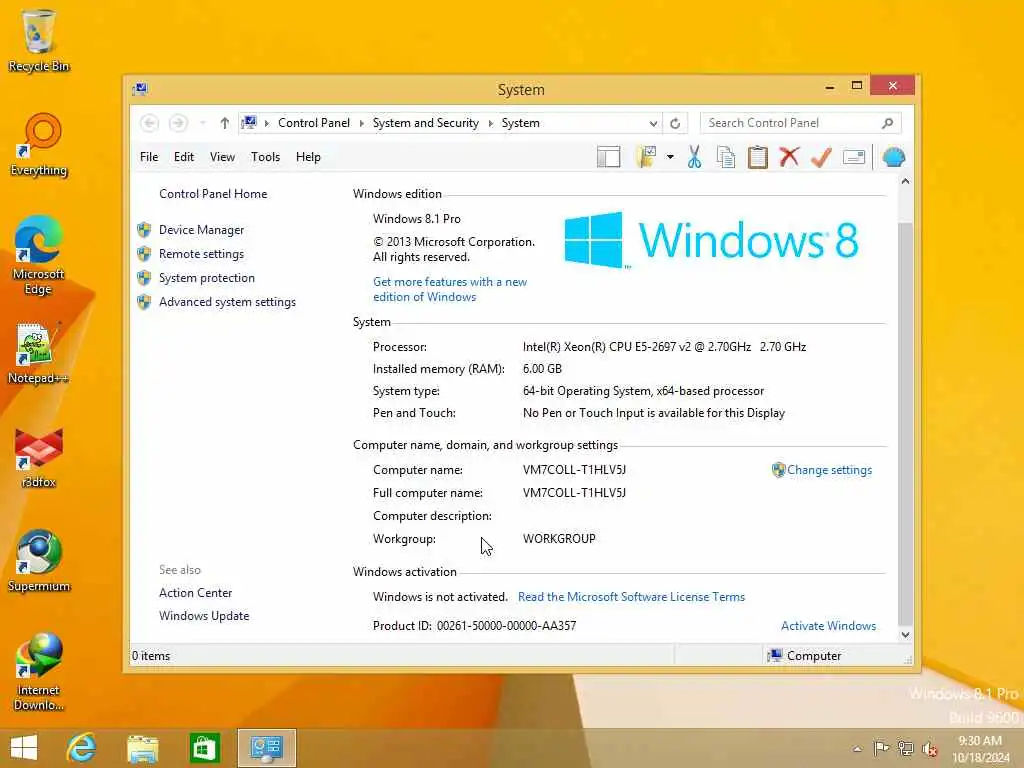1024x768 pixels.
Task: Click the vertical scrollbar thumb
Action: click(905, 423)
